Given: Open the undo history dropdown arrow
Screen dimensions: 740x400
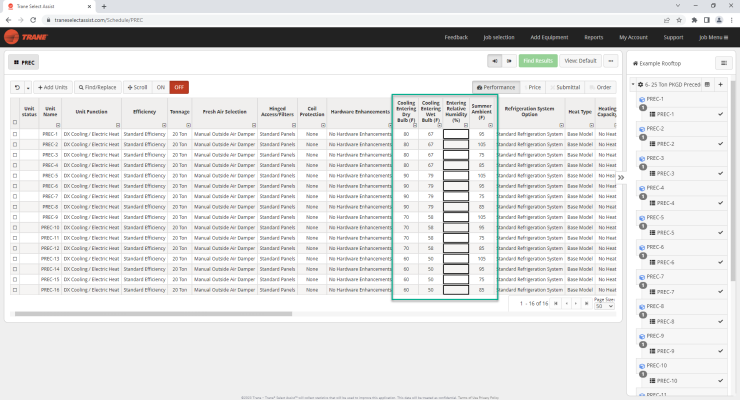Looking at the screenshot, I should (28, 88).
